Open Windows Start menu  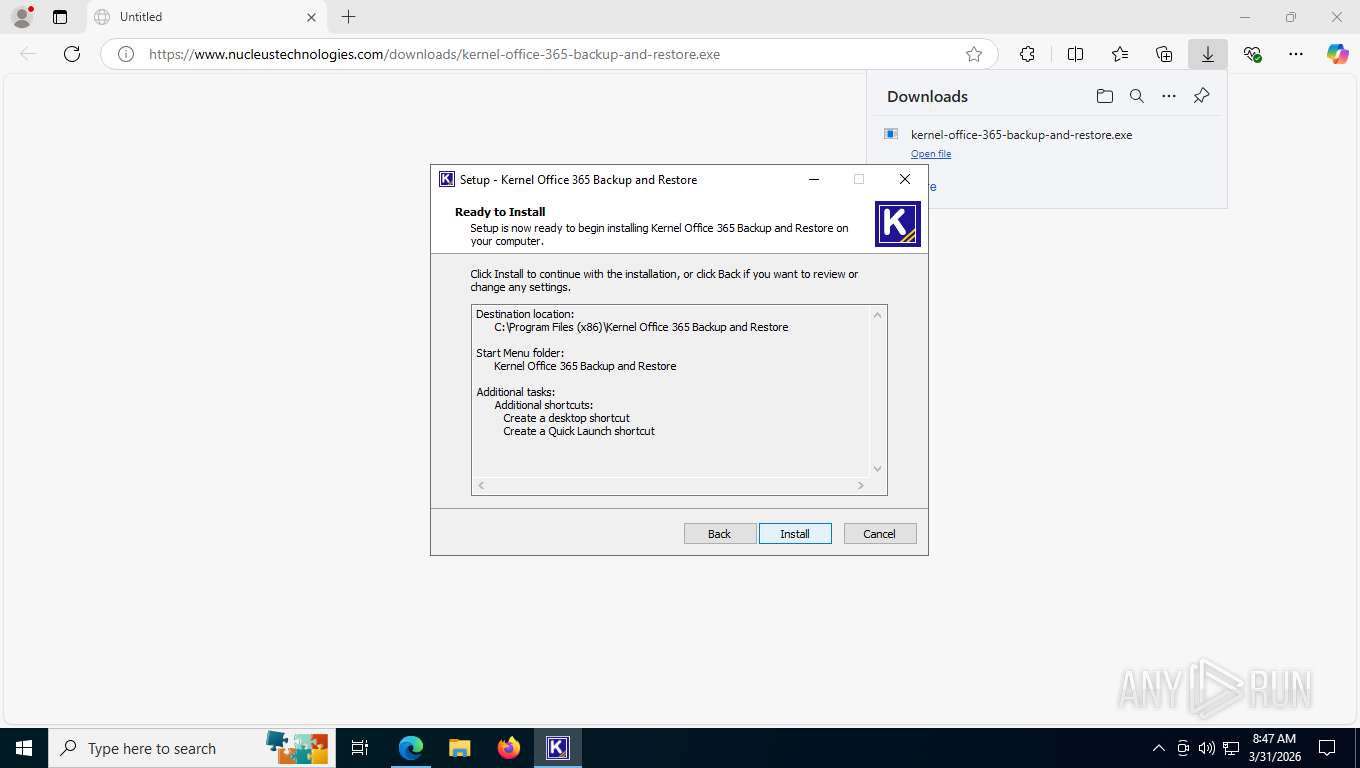pos(24,748)
